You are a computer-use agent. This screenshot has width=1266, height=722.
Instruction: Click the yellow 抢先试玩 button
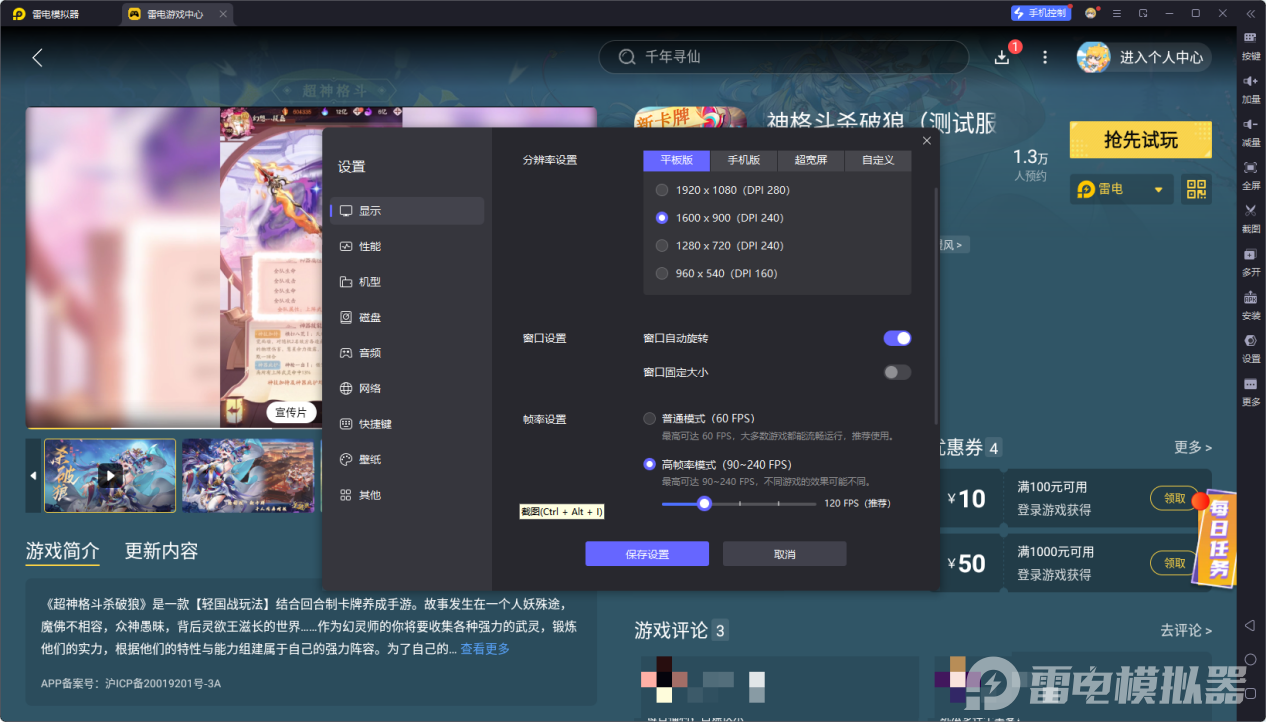click(1140, 139)
